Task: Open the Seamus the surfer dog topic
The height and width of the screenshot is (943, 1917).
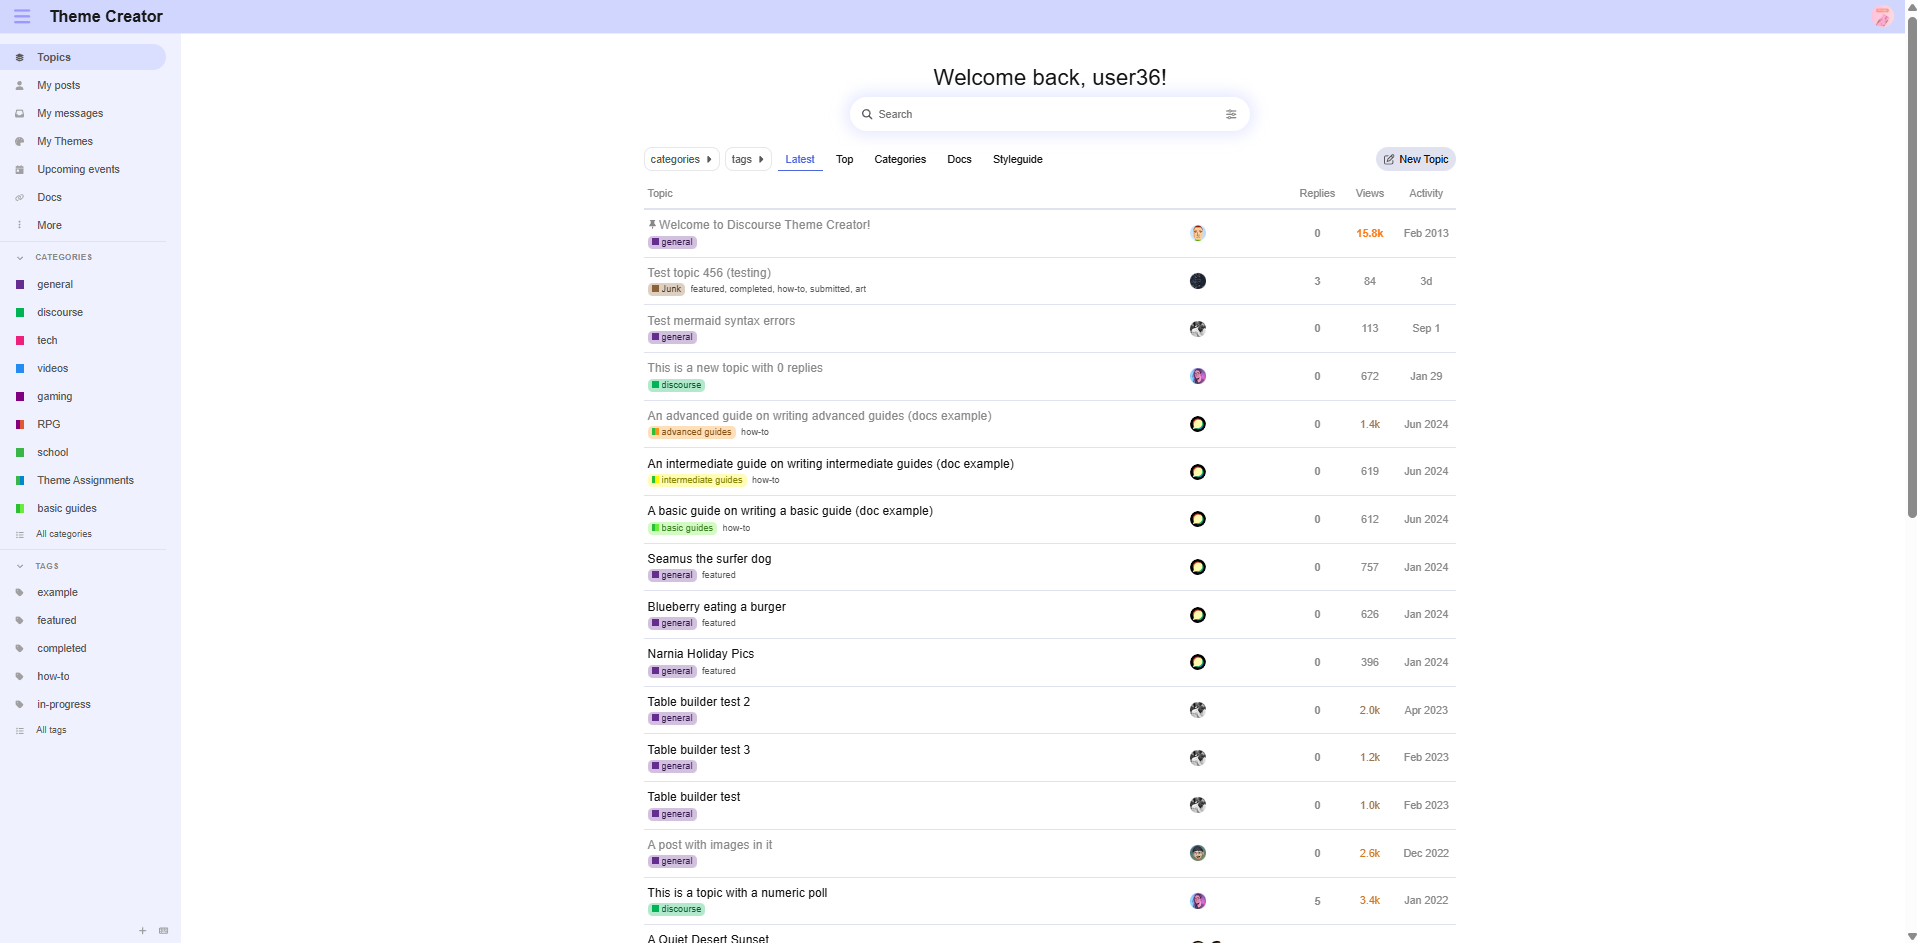Action: click(x=709, y=559)
